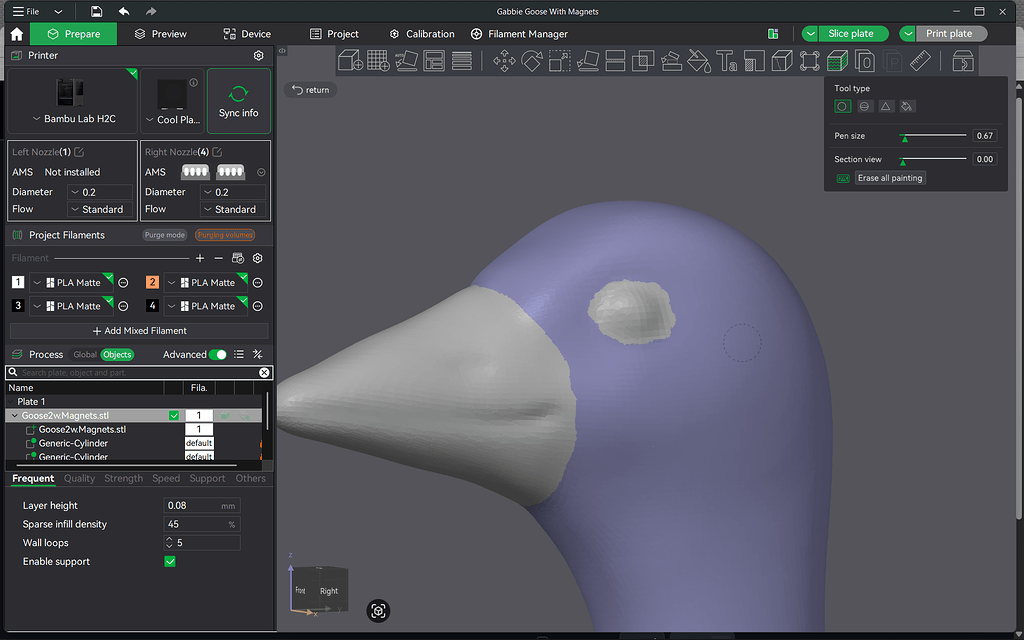Add a filament with plus icon
The image size is (1024, 640).
click(x=200, y=258)
